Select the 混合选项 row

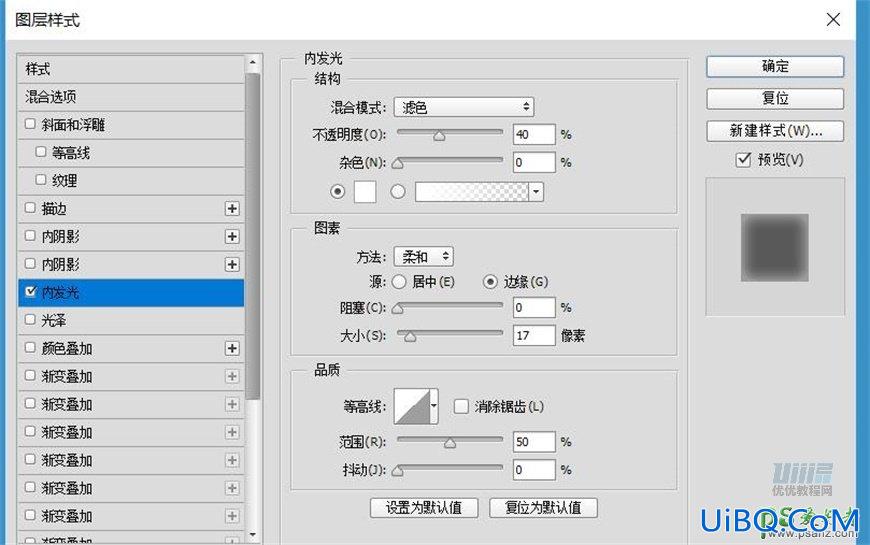(131, 97)
